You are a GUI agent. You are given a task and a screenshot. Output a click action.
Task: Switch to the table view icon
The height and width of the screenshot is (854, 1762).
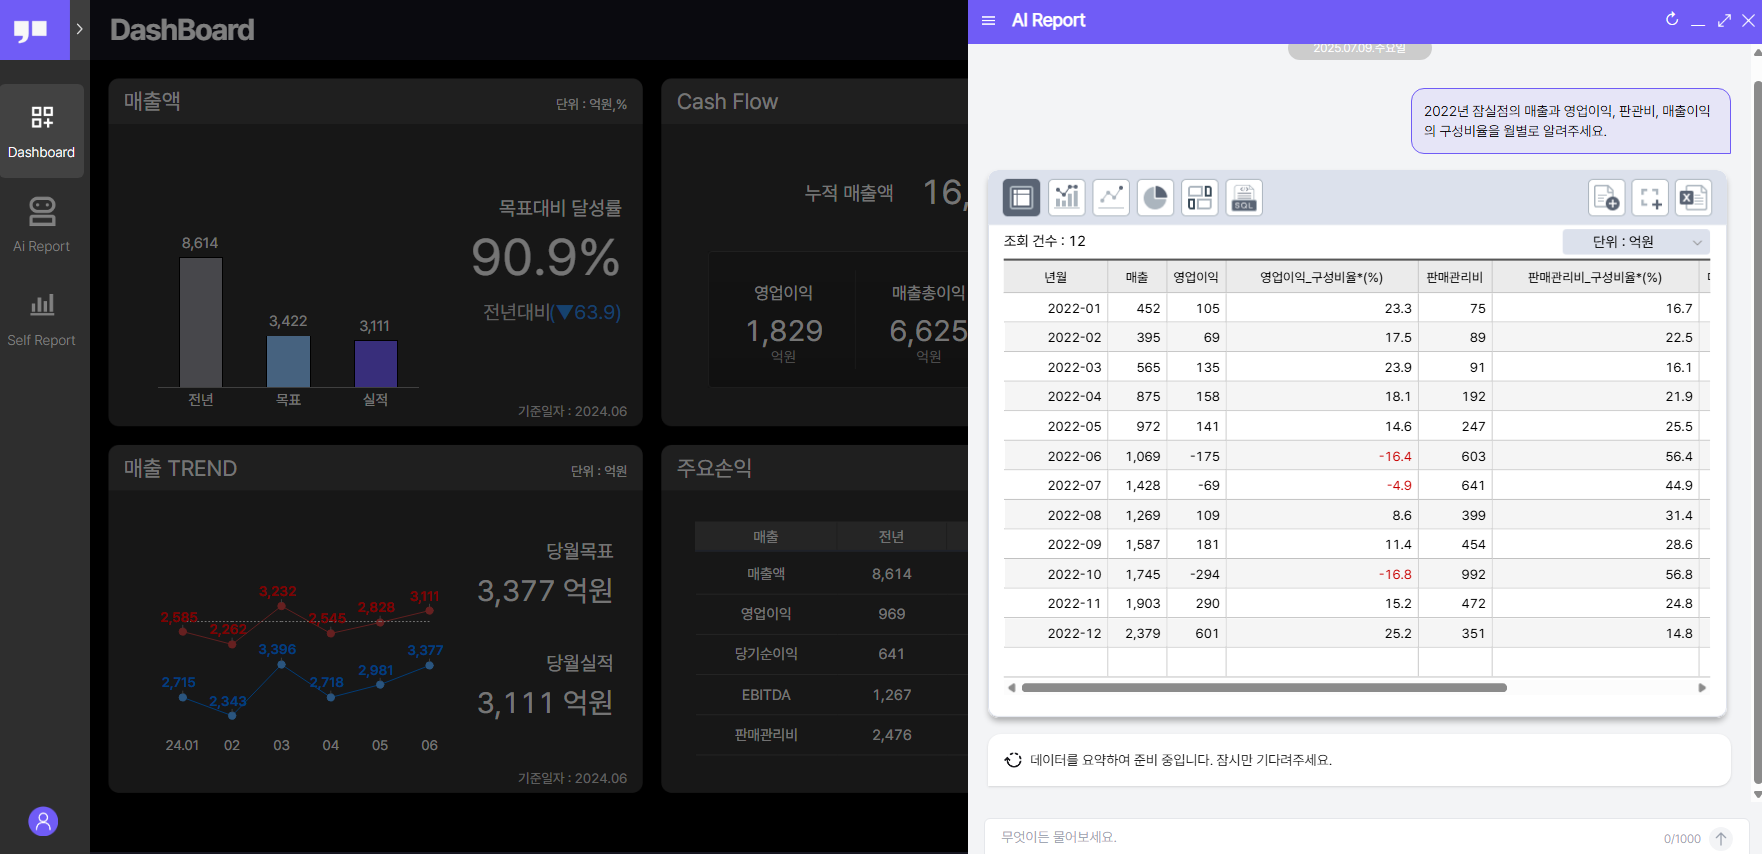1021,198
